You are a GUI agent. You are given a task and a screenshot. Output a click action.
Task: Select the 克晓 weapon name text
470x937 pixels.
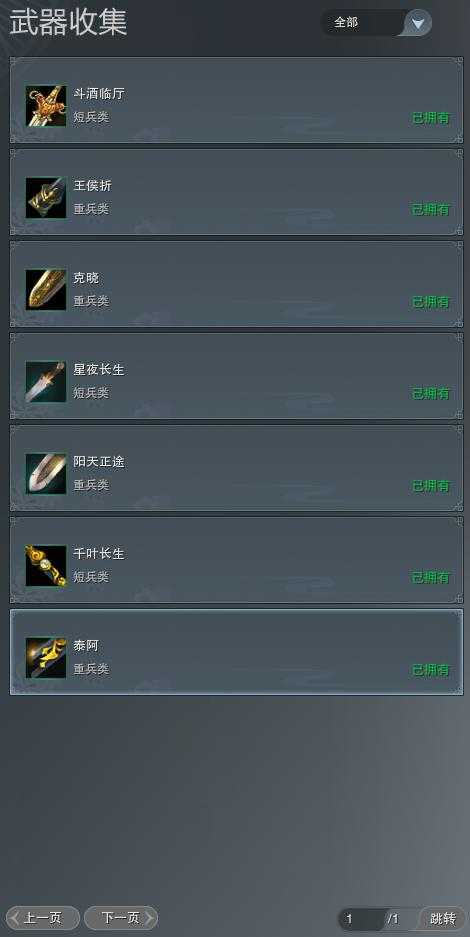pyautogui.click(x=86, y=278)
